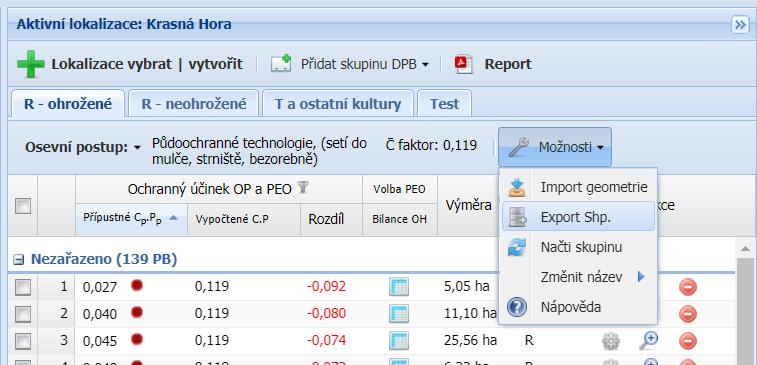Click Bilance OH column header
This screenshot has height=365, width=757.
click(x=400, y=219)
